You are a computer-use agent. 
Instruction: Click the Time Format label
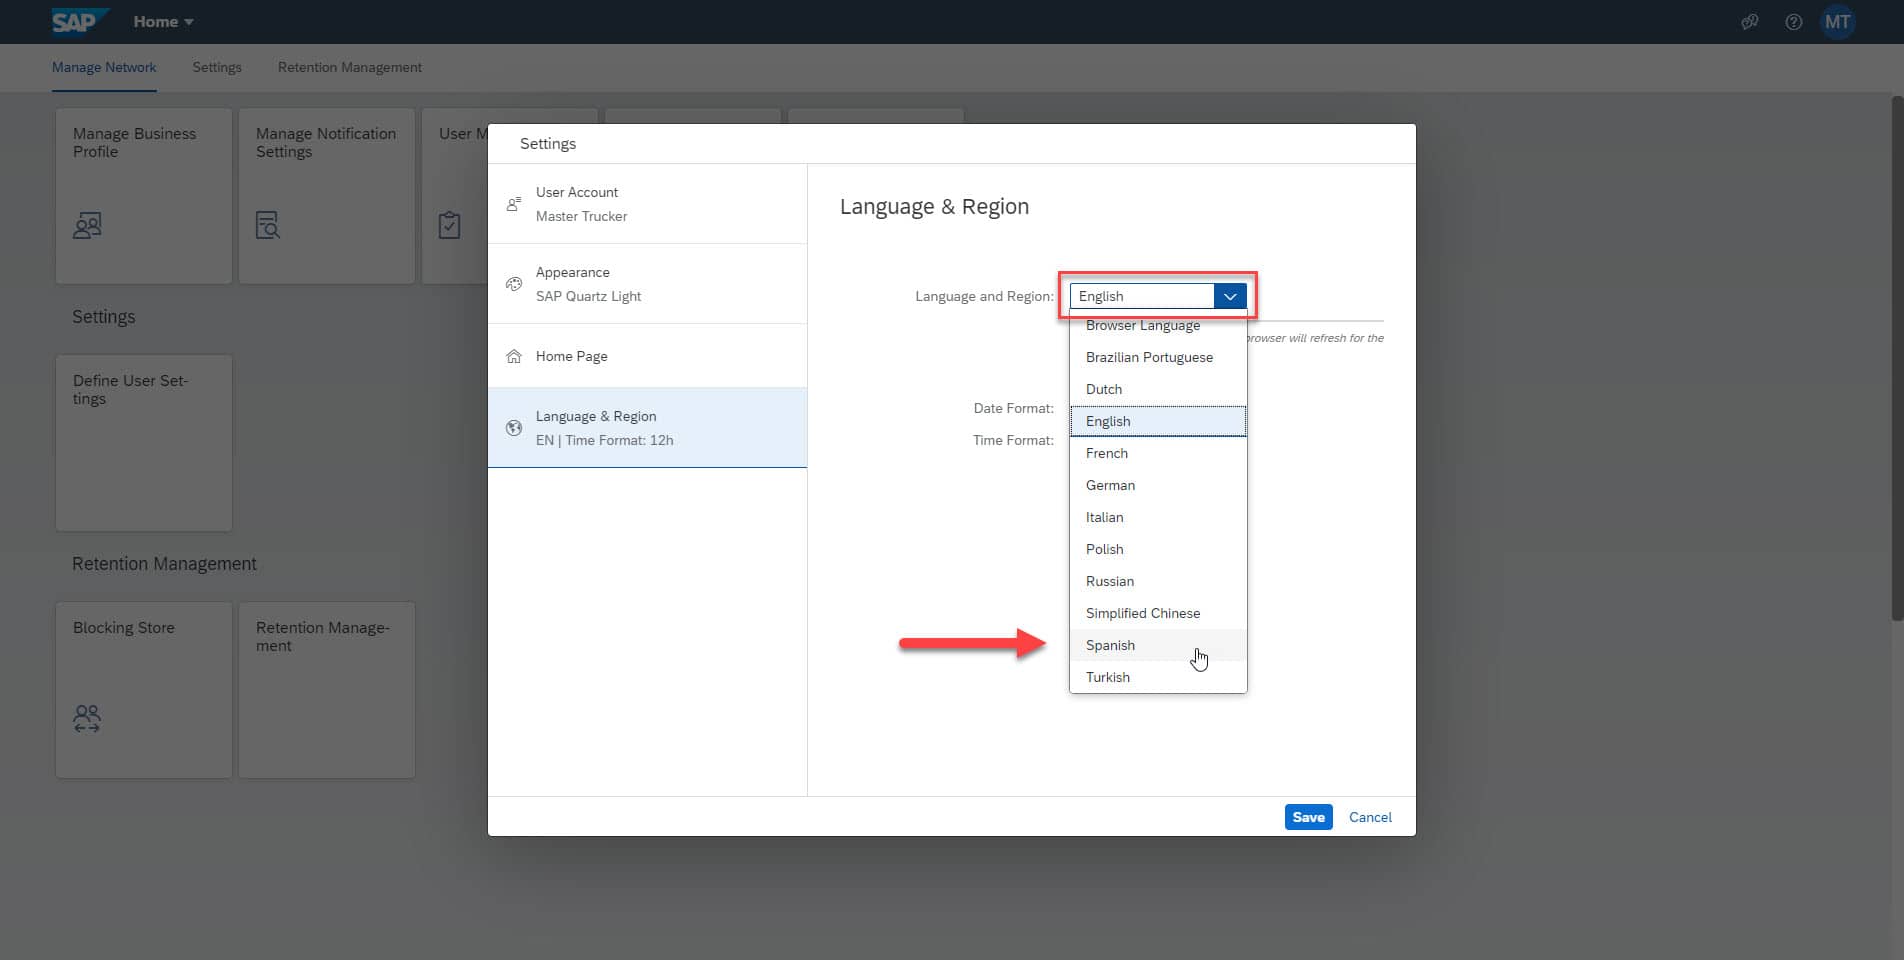point(1013,440)
